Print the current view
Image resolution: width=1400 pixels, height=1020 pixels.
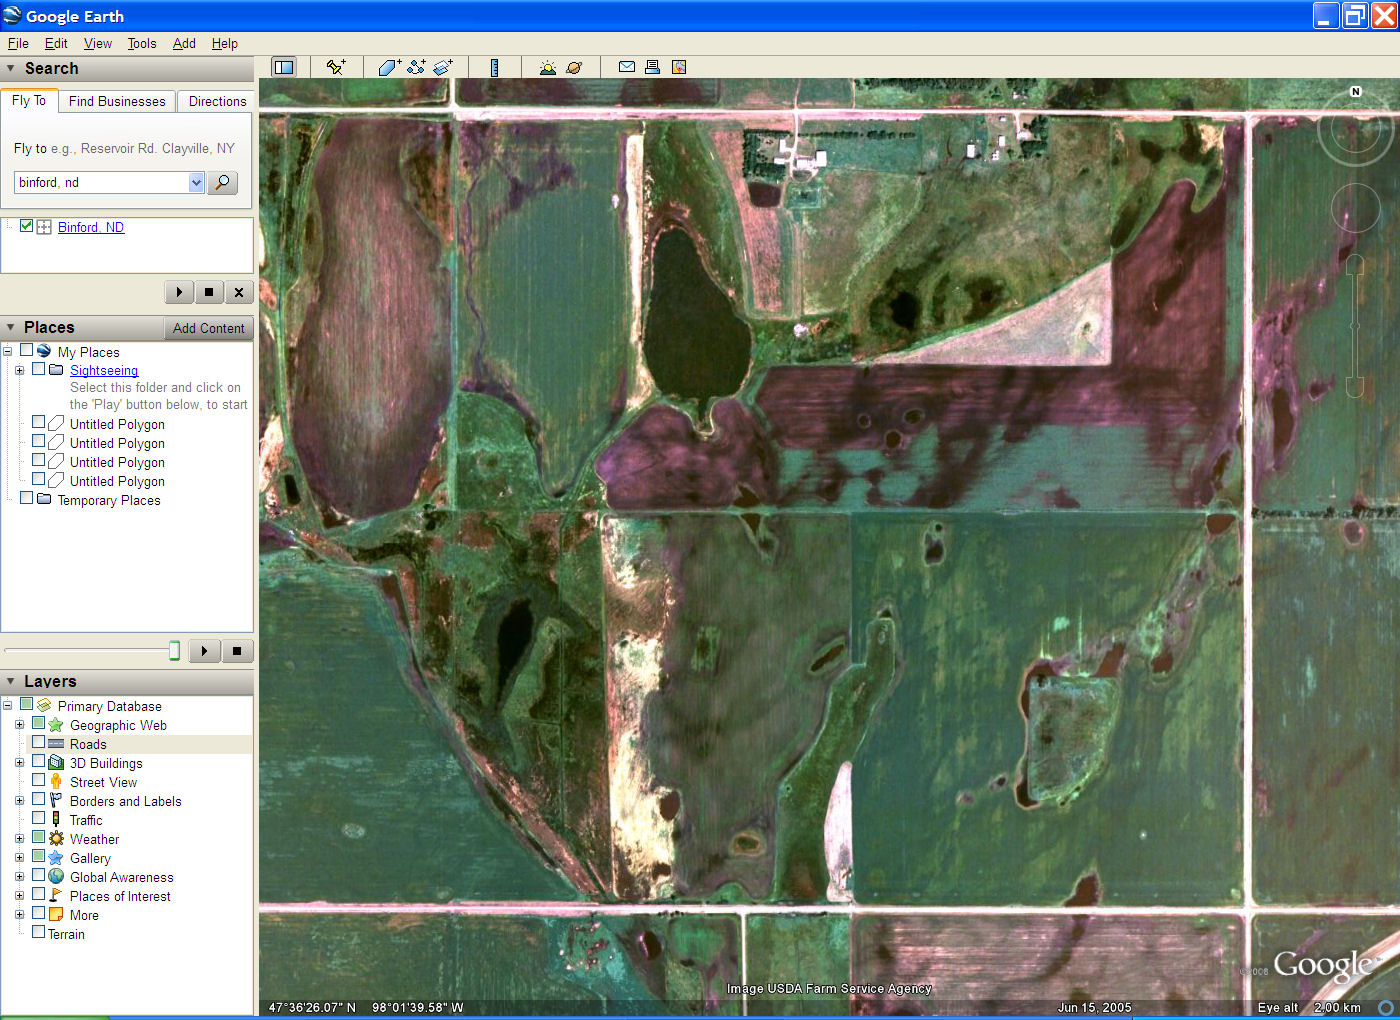point(652,67)
